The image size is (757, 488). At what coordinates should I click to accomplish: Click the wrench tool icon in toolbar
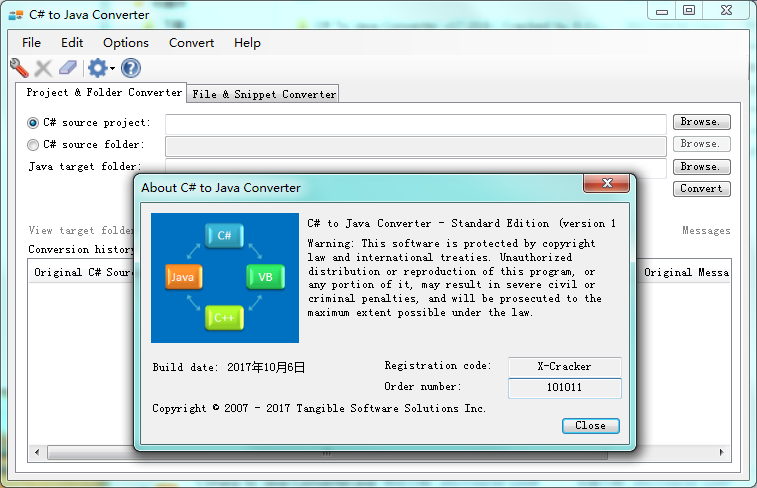pos(19,68)
